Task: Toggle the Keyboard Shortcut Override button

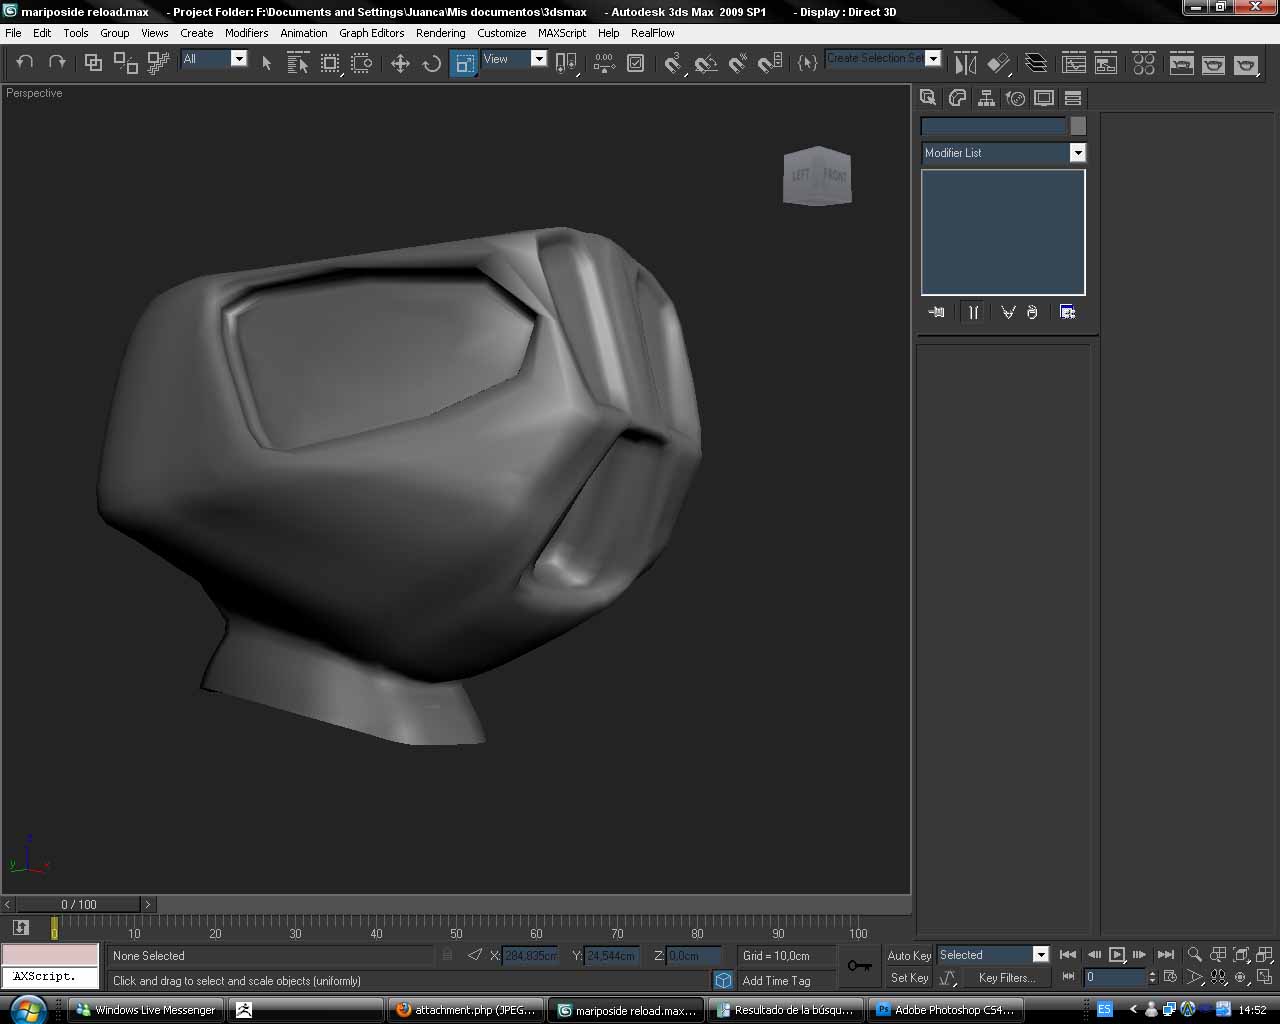Action: (635, 62)
